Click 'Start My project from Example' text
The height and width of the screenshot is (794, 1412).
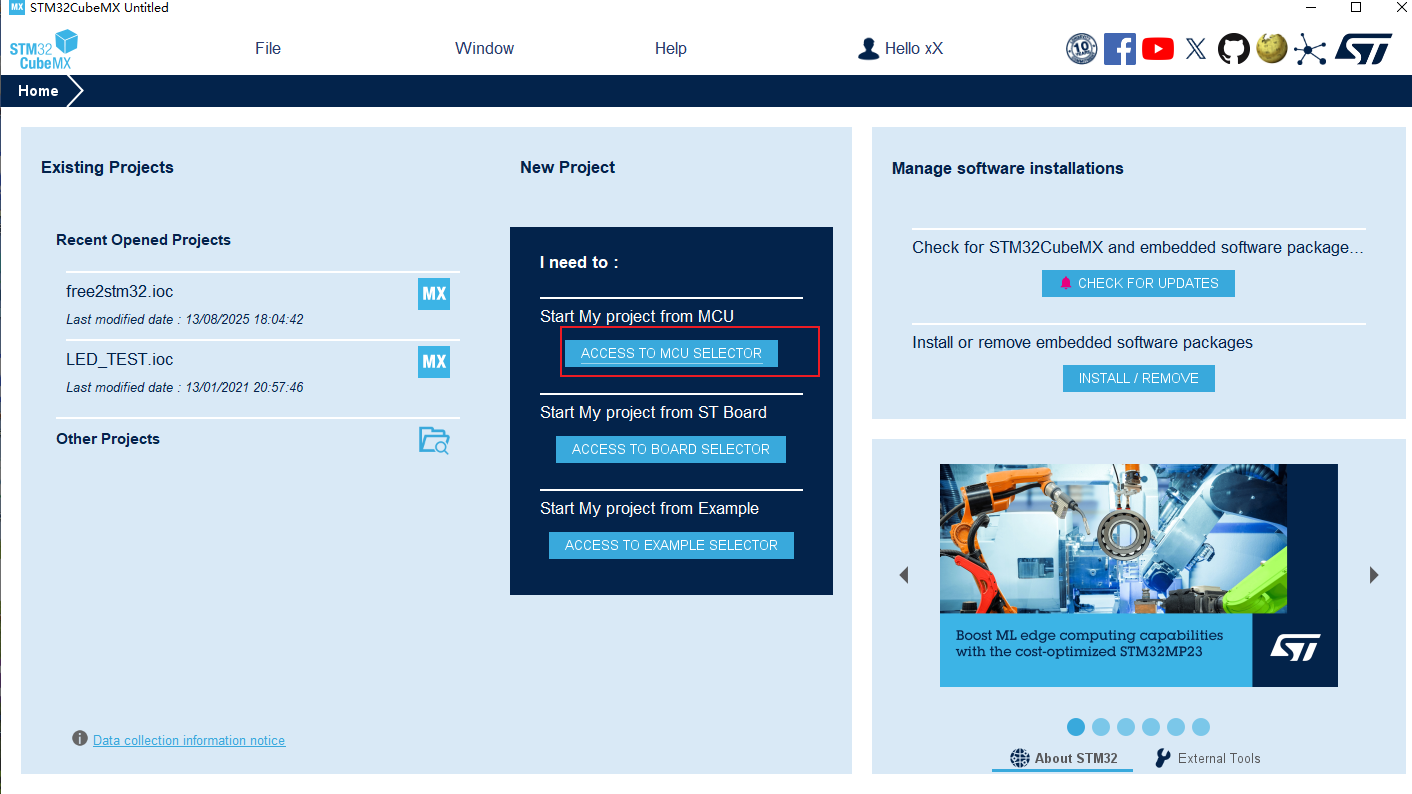tap(649, 508)
